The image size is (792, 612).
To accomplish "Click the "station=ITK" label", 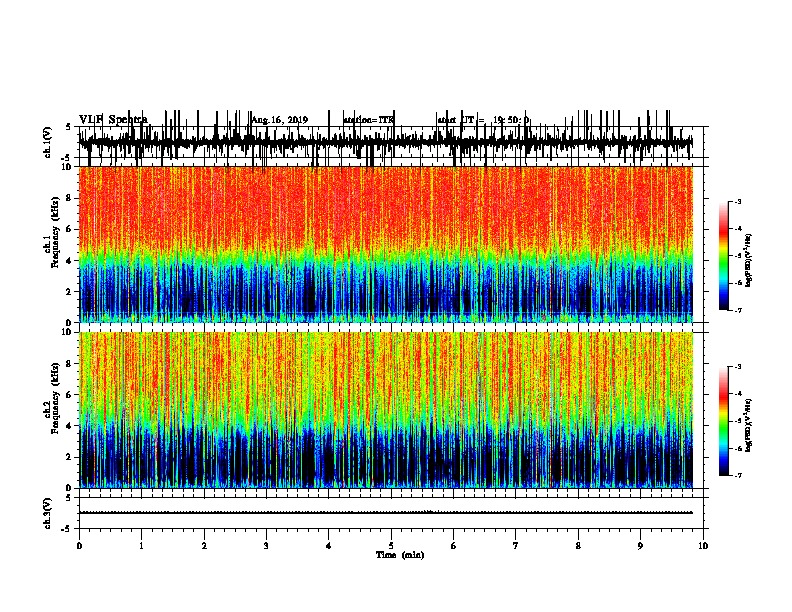I will point(368,120).
